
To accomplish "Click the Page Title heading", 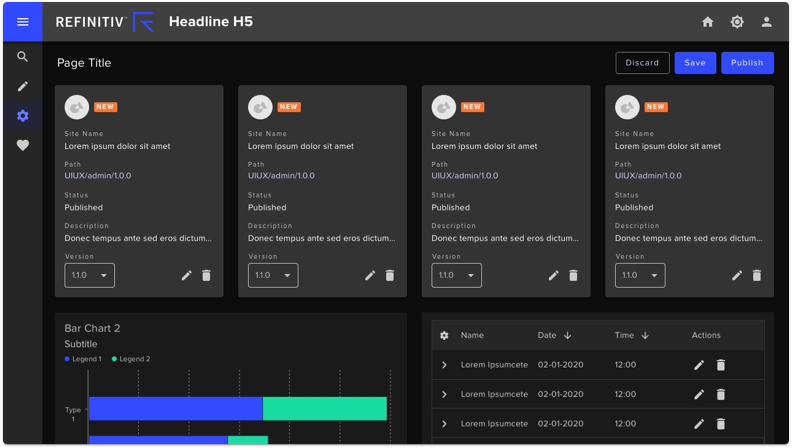I will [x=84, y=63].
